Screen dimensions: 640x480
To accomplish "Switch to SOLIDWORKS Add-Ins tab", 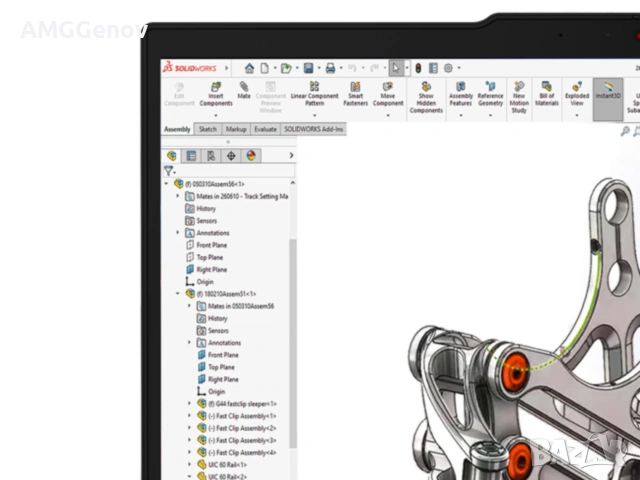I will 313,129.
